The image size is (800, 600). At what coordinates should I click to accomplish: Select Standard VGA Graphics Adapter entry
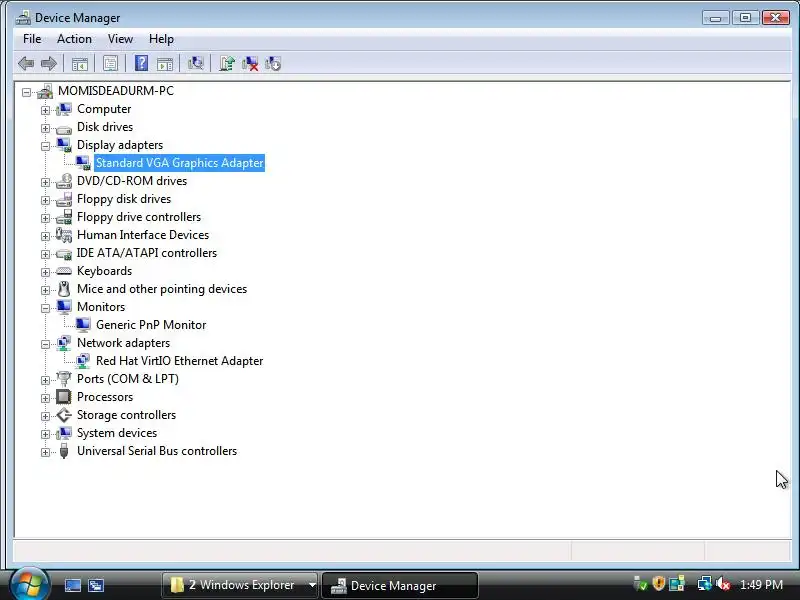coord(180,163)
